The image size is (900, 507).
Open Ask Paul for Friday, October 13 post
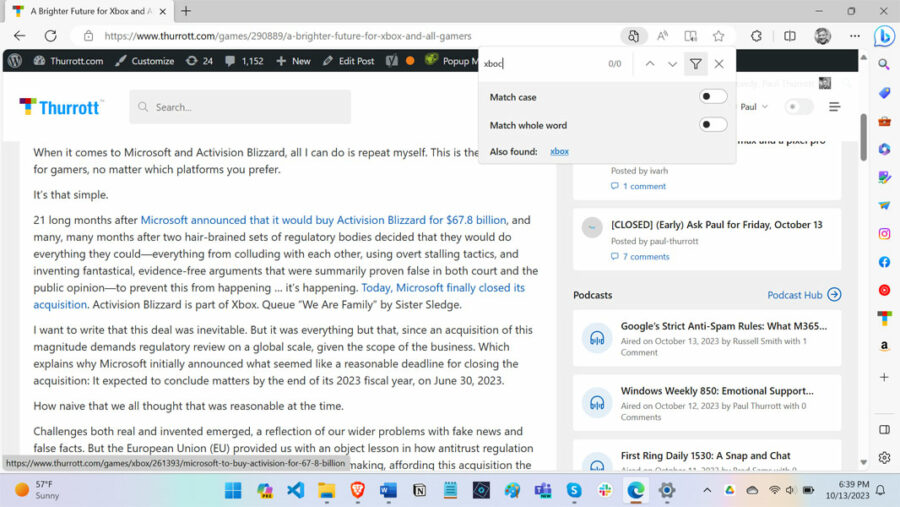[x=716, y=225]
